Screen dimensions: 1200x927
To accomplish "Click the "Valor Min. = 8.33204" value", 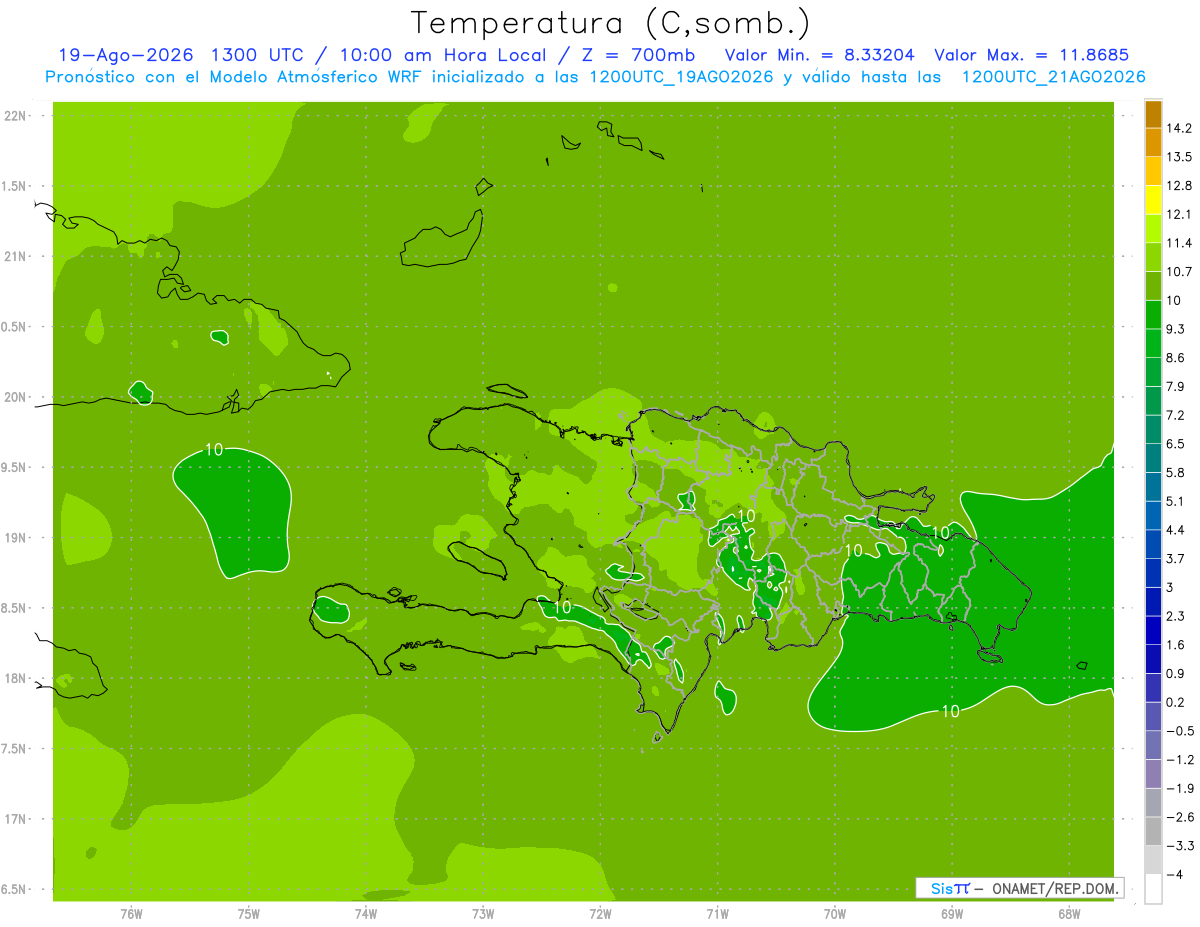I will (x=820, y=55).
